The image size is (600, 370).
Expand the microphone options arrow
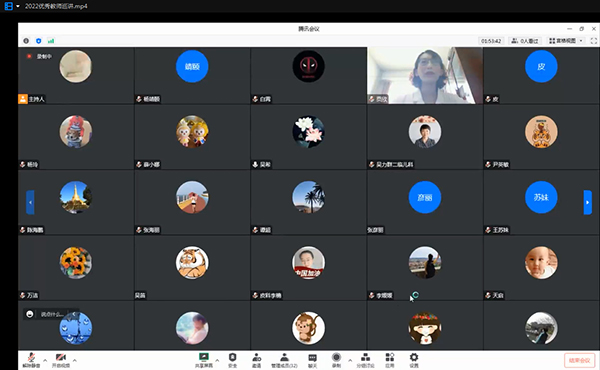click(x=45, y=360)
